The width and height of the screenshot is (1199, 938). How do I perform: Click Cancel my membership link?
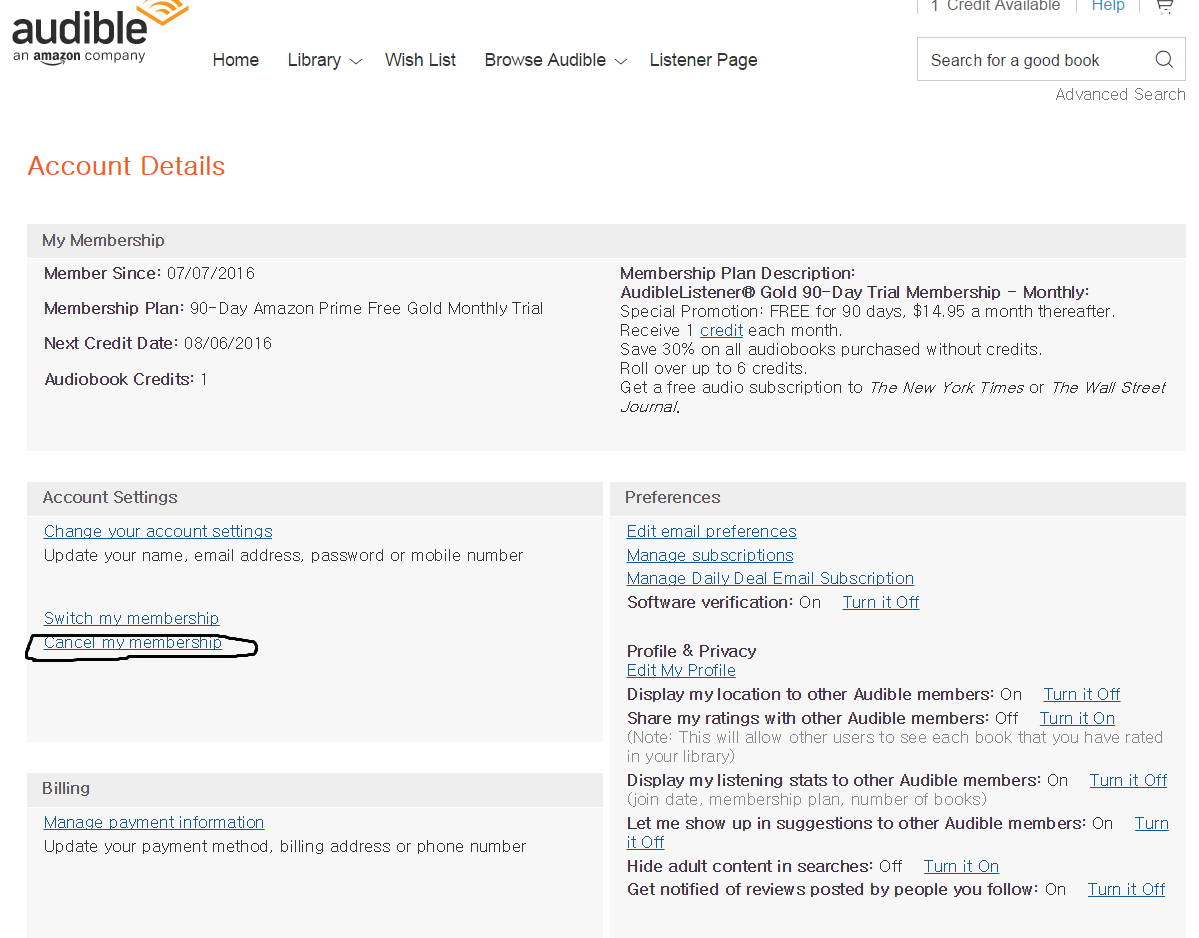pyautogui.click(x=133, y=642)
